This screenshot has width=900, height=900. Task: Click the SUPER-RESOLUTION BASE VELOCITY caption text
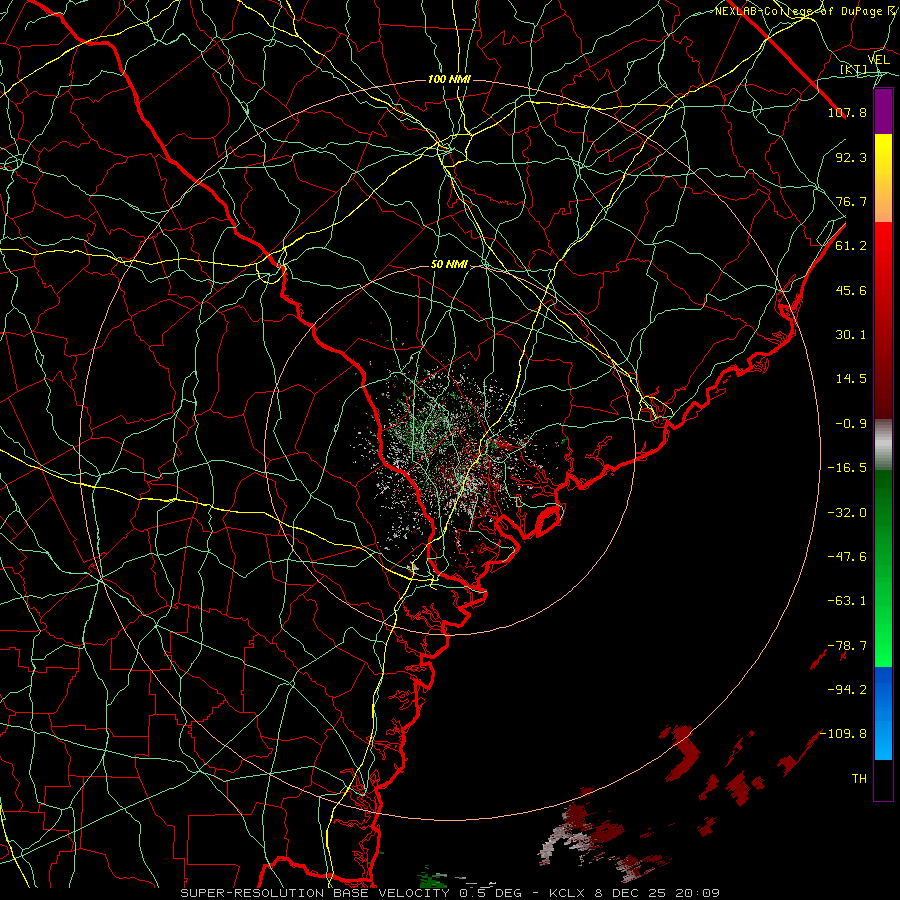click(315, 893)
